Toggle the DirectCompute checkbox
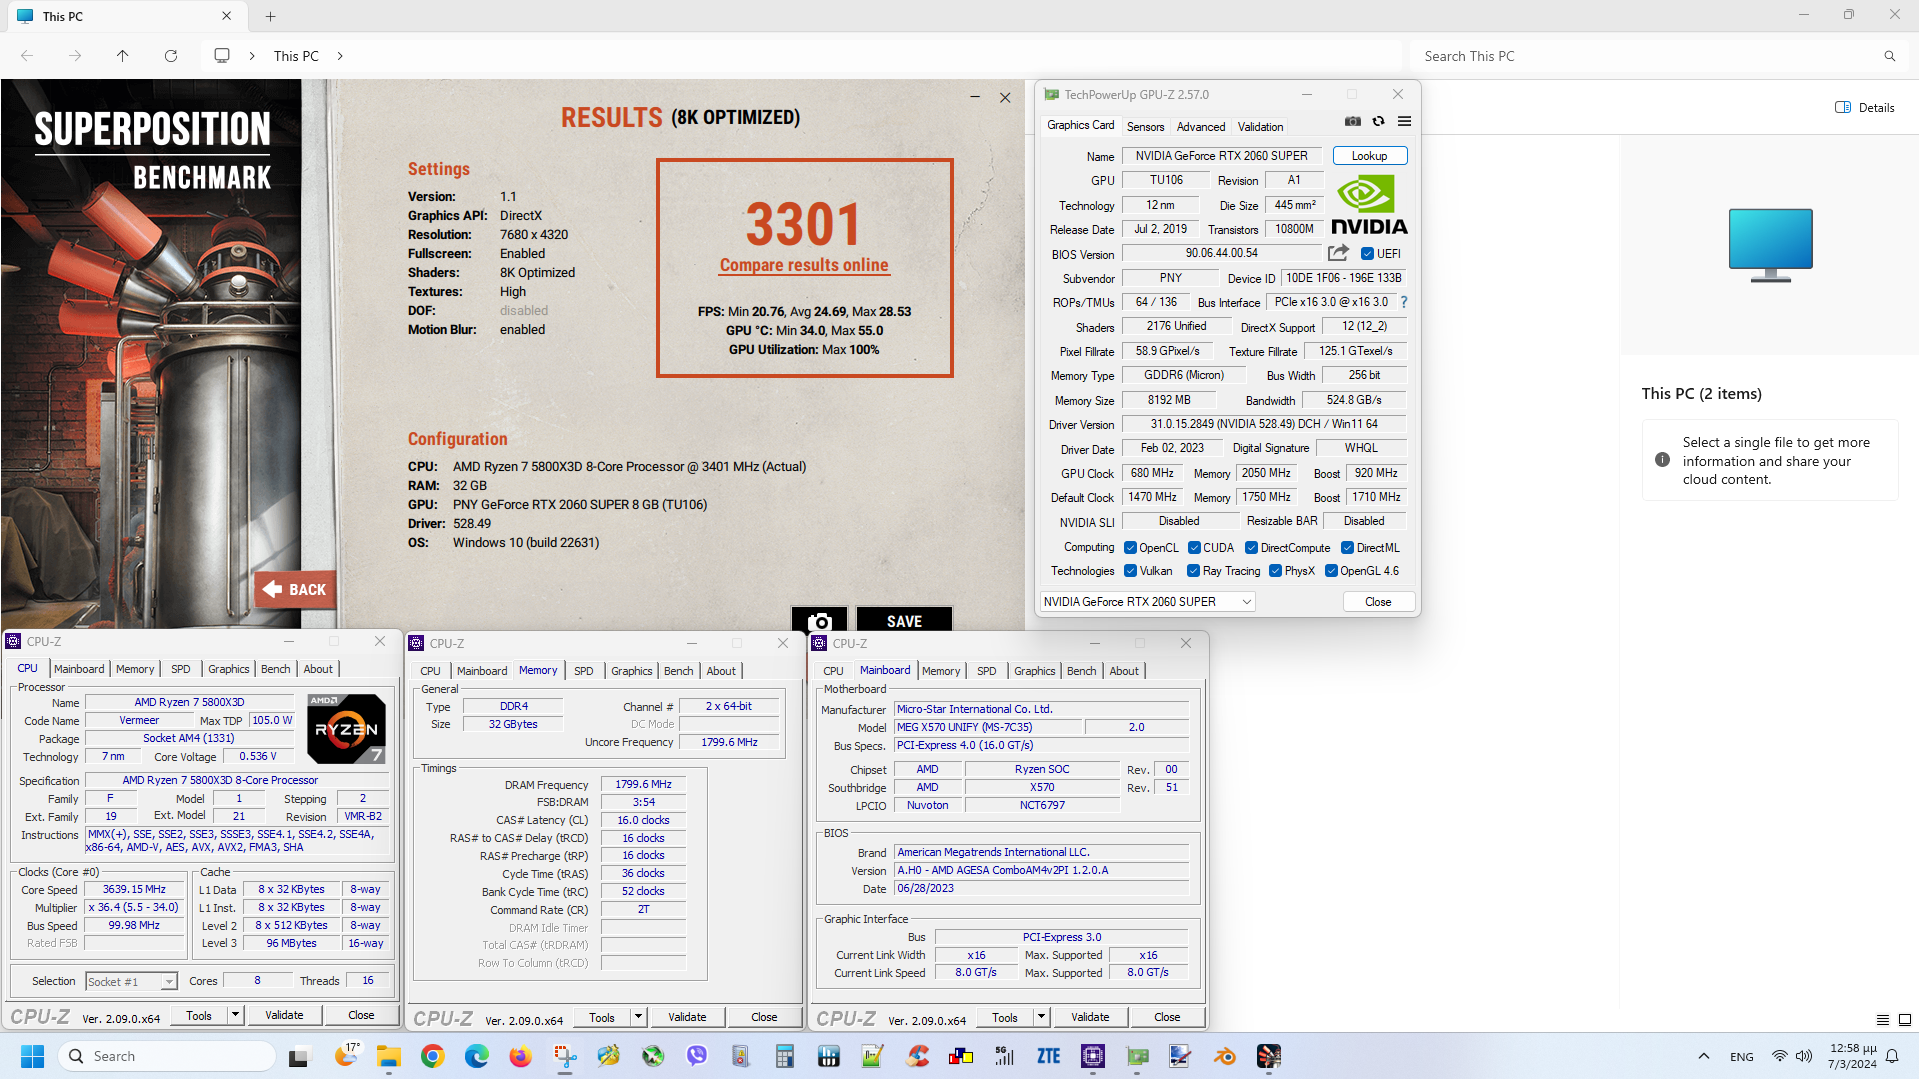The width and height of the screenshot is (1919, 1079). tap(1251, 548)
